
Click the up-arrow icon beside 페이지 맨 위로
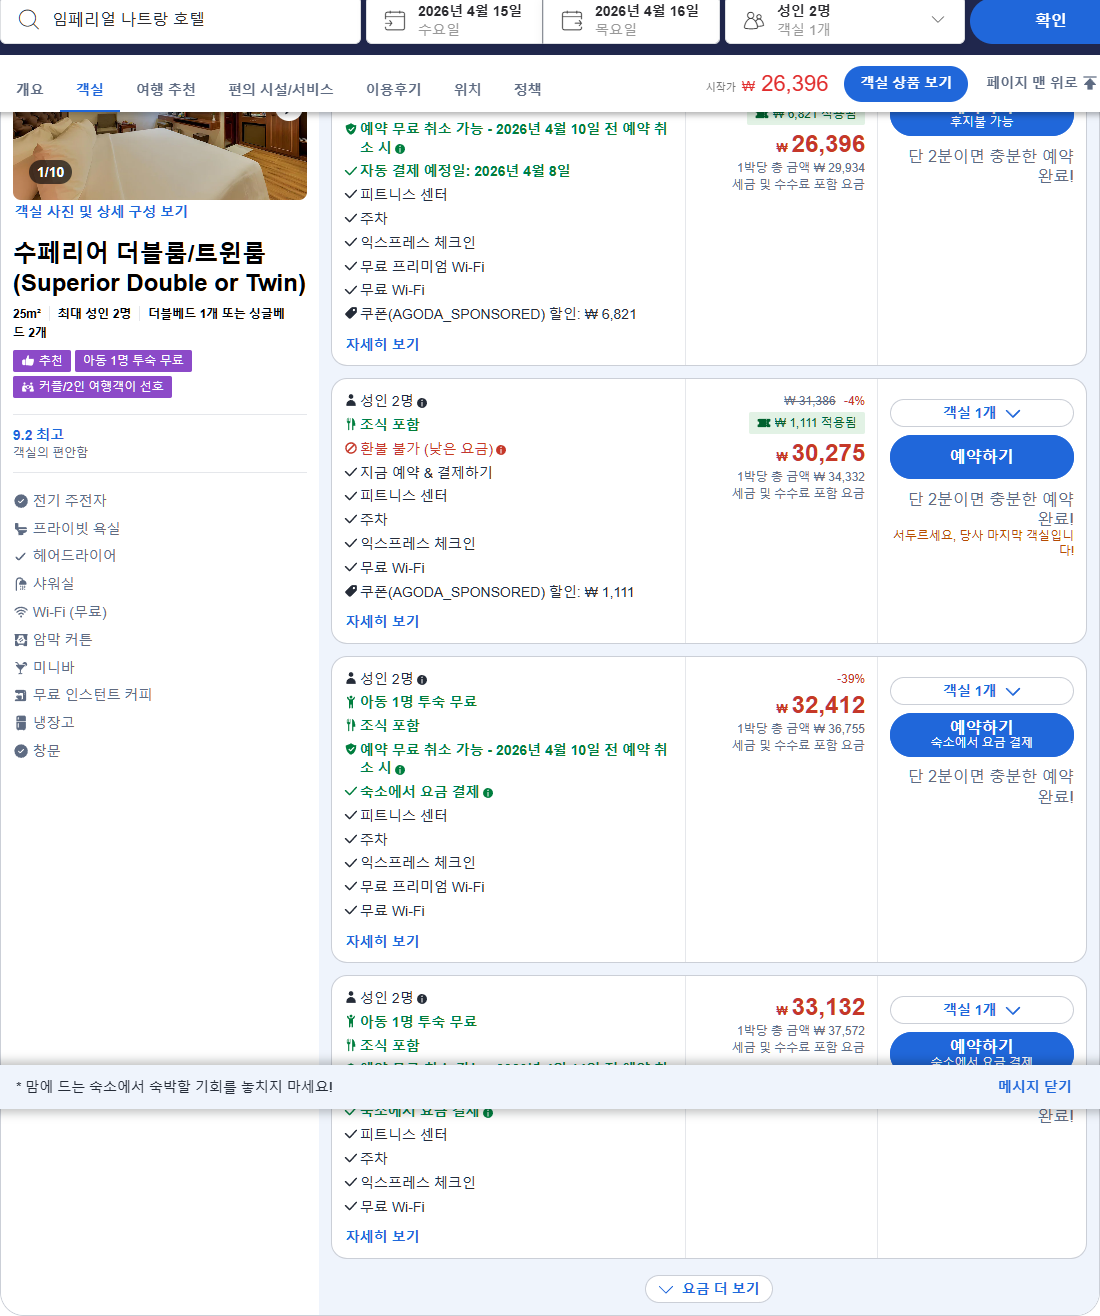point(1090,83)
